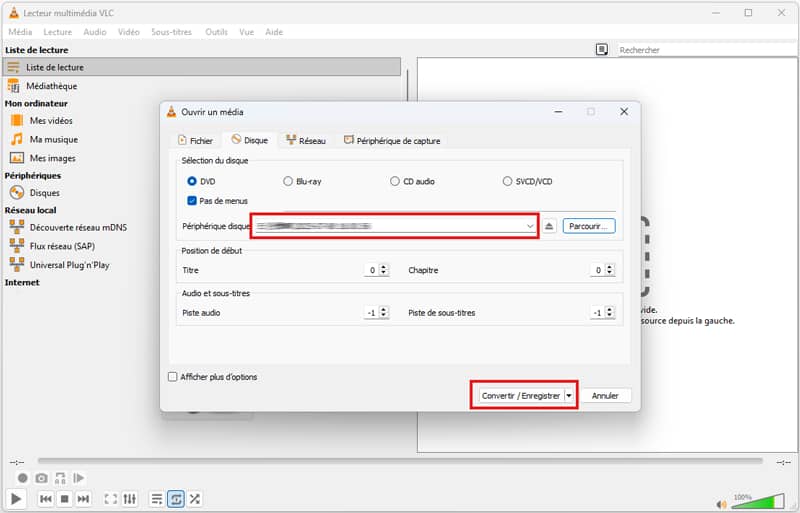Select Liste de lecture in sidebar
Screen dimensions: 800x513
pos(202,67)
